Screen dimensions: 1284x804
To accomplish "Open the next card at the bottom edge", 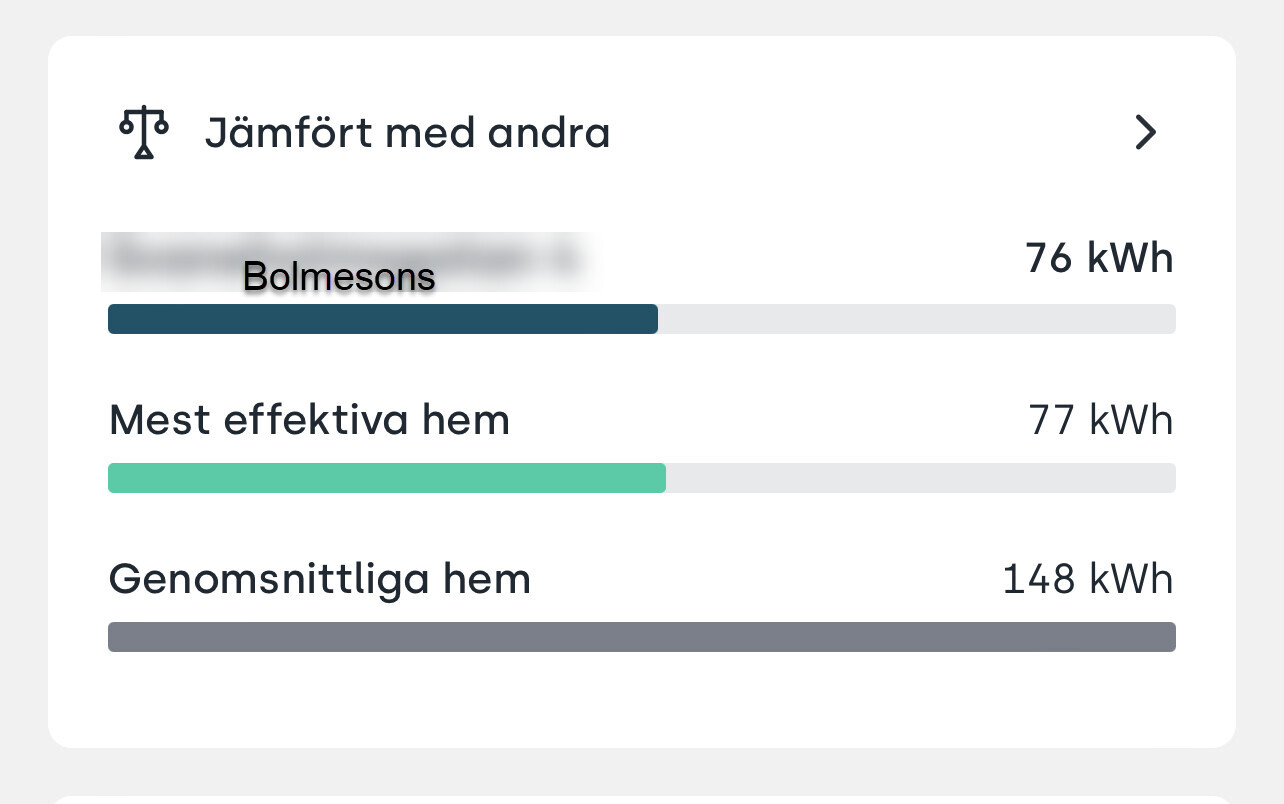I will pos(641,799).
